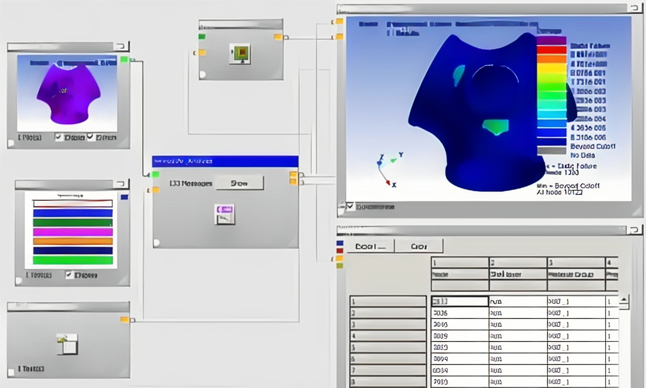This screenshot has height=388, width=646.
Task: Click the green monitor icon in top module
Action: 241,54
